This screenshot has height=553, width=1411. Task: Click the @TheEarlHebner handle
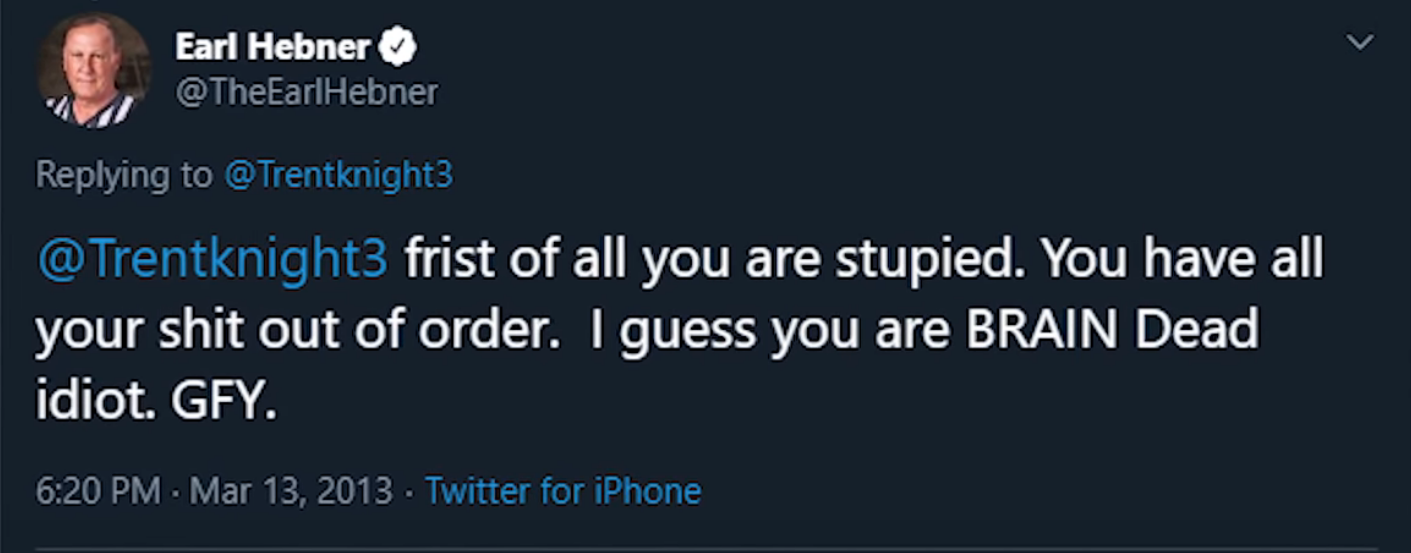click(307, 92)
